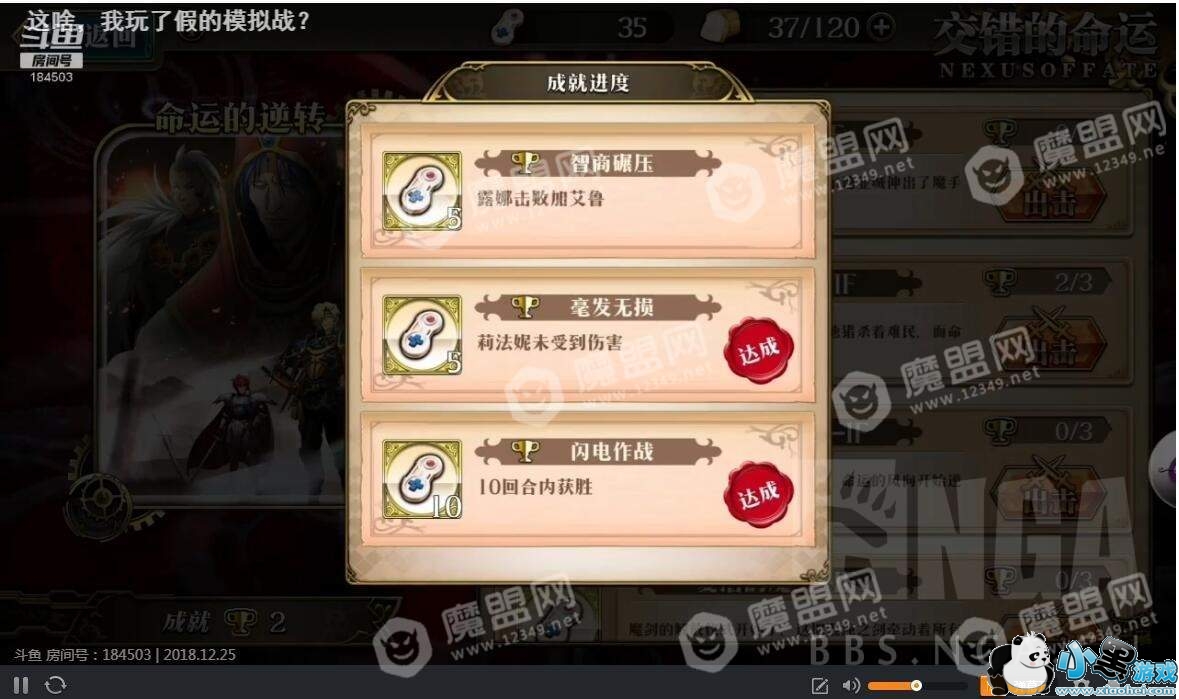This screenshot has width=1179, height=699.
Task: Click the 达成 stamp on 毫发无损
Action: coord(759,350)
